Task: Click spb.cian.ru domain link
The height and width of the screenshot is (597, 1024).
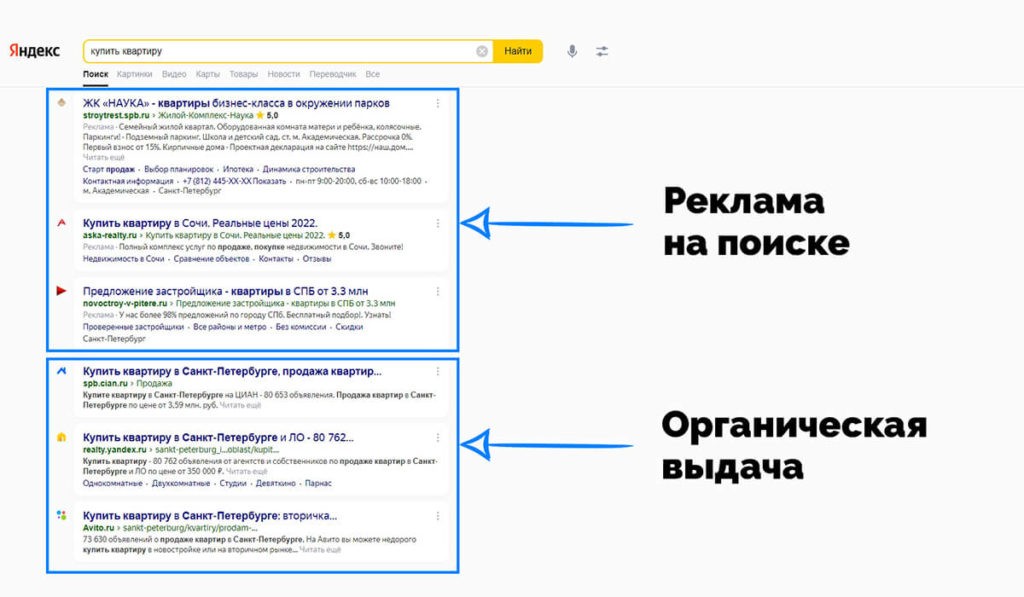Action: coord(105,383)
